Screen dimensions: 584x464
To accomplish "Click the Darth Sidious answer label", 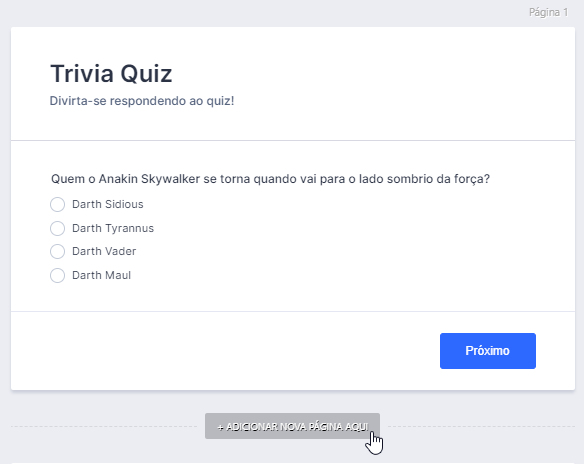I will pyautogui.click(x=108, y=204).
